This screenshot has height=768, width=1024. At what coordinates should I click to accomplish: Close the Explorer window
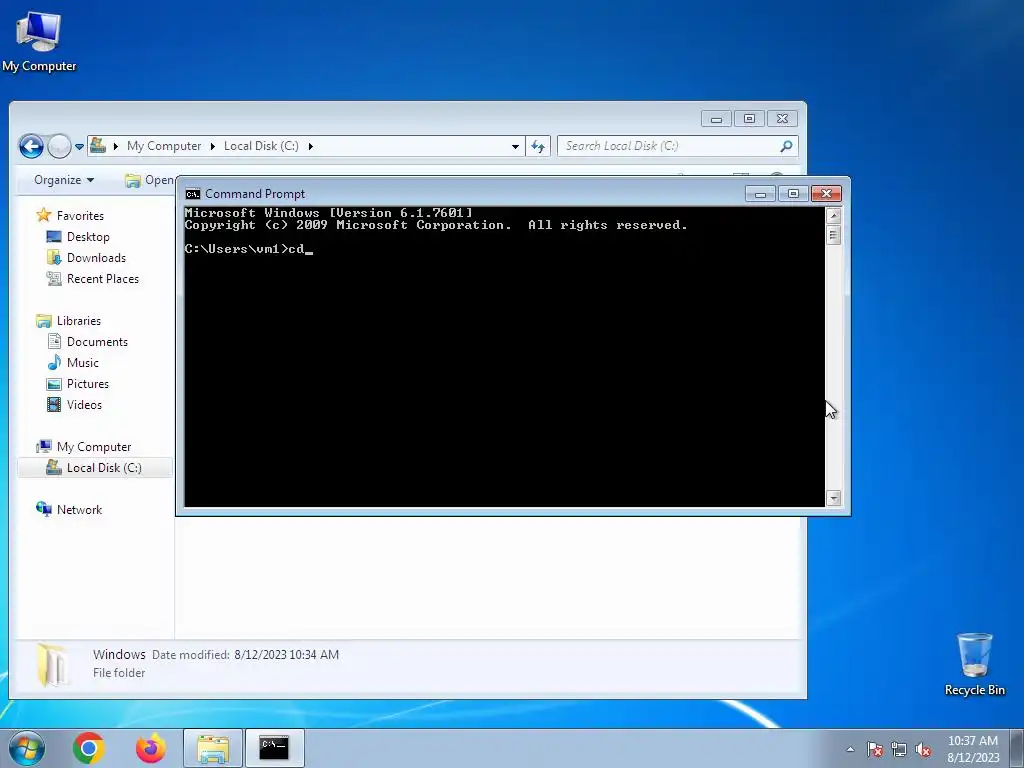[782, 119]
